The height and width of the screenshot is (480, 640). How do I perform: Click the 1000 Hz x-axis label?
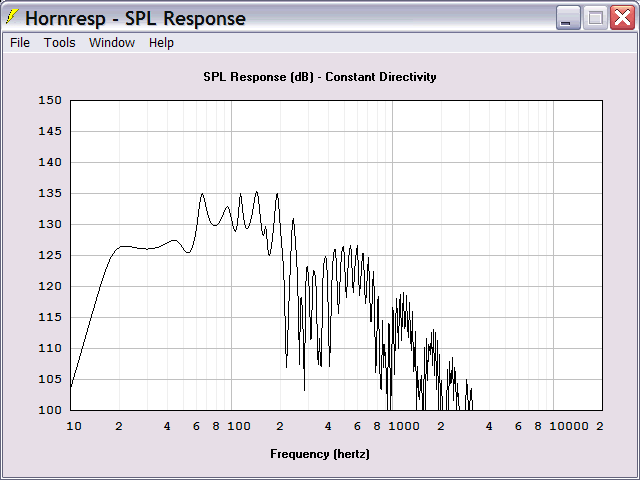(x=404, y=426)
